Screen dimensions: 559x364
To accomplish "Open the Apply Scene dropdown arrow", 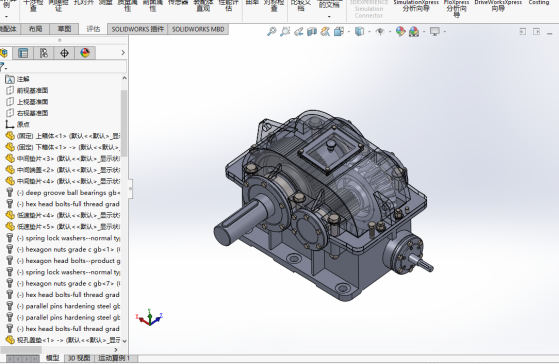I will point(424,32).
